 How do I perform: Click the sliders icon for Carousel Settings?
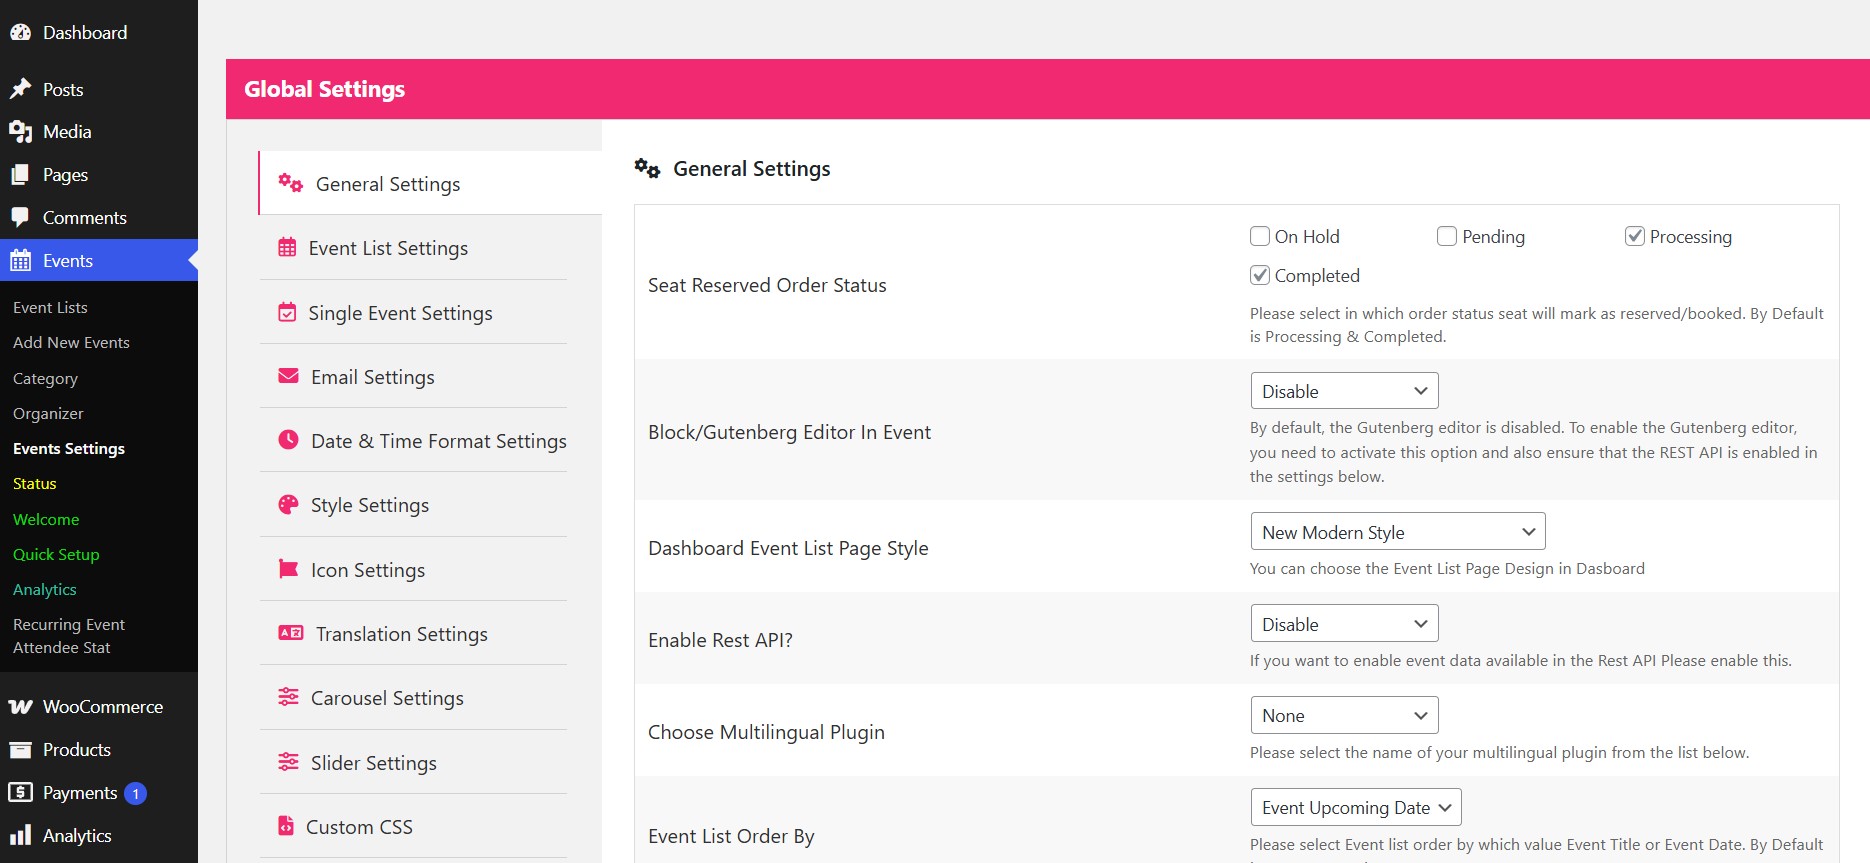(288, 697)
